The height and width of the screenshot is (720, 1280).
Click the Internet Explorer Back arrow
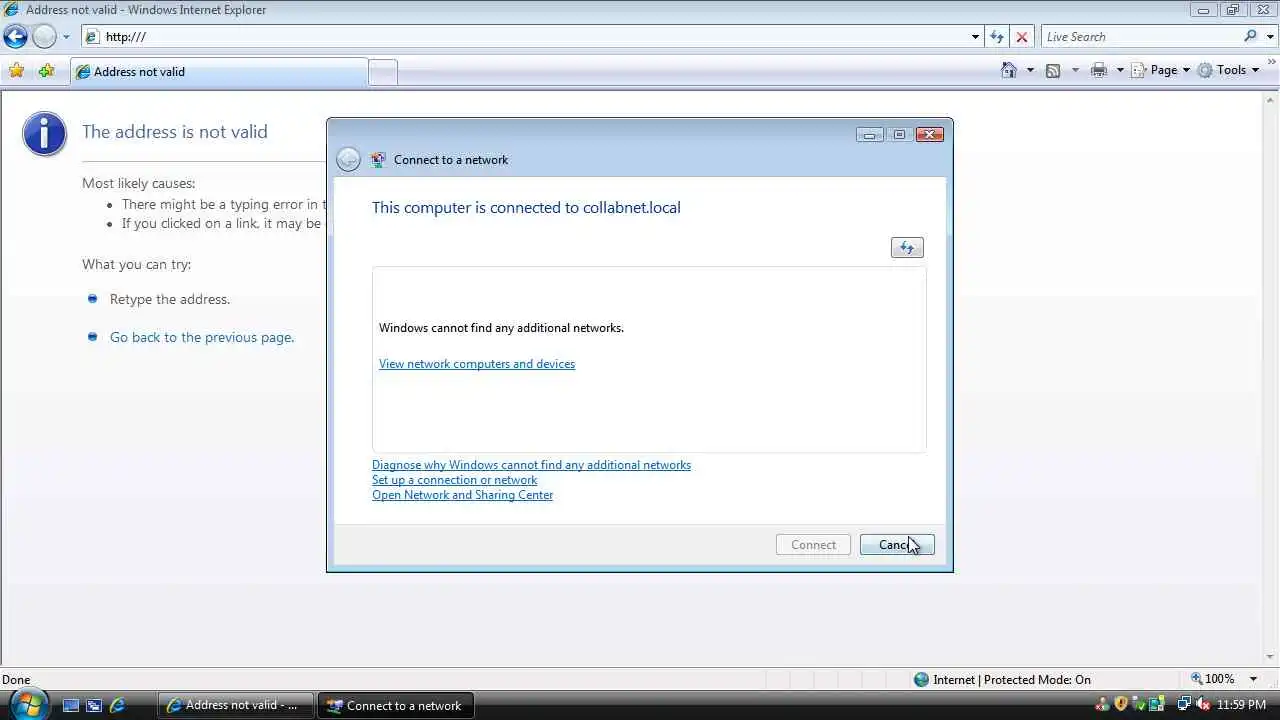(x=15, y=37)
